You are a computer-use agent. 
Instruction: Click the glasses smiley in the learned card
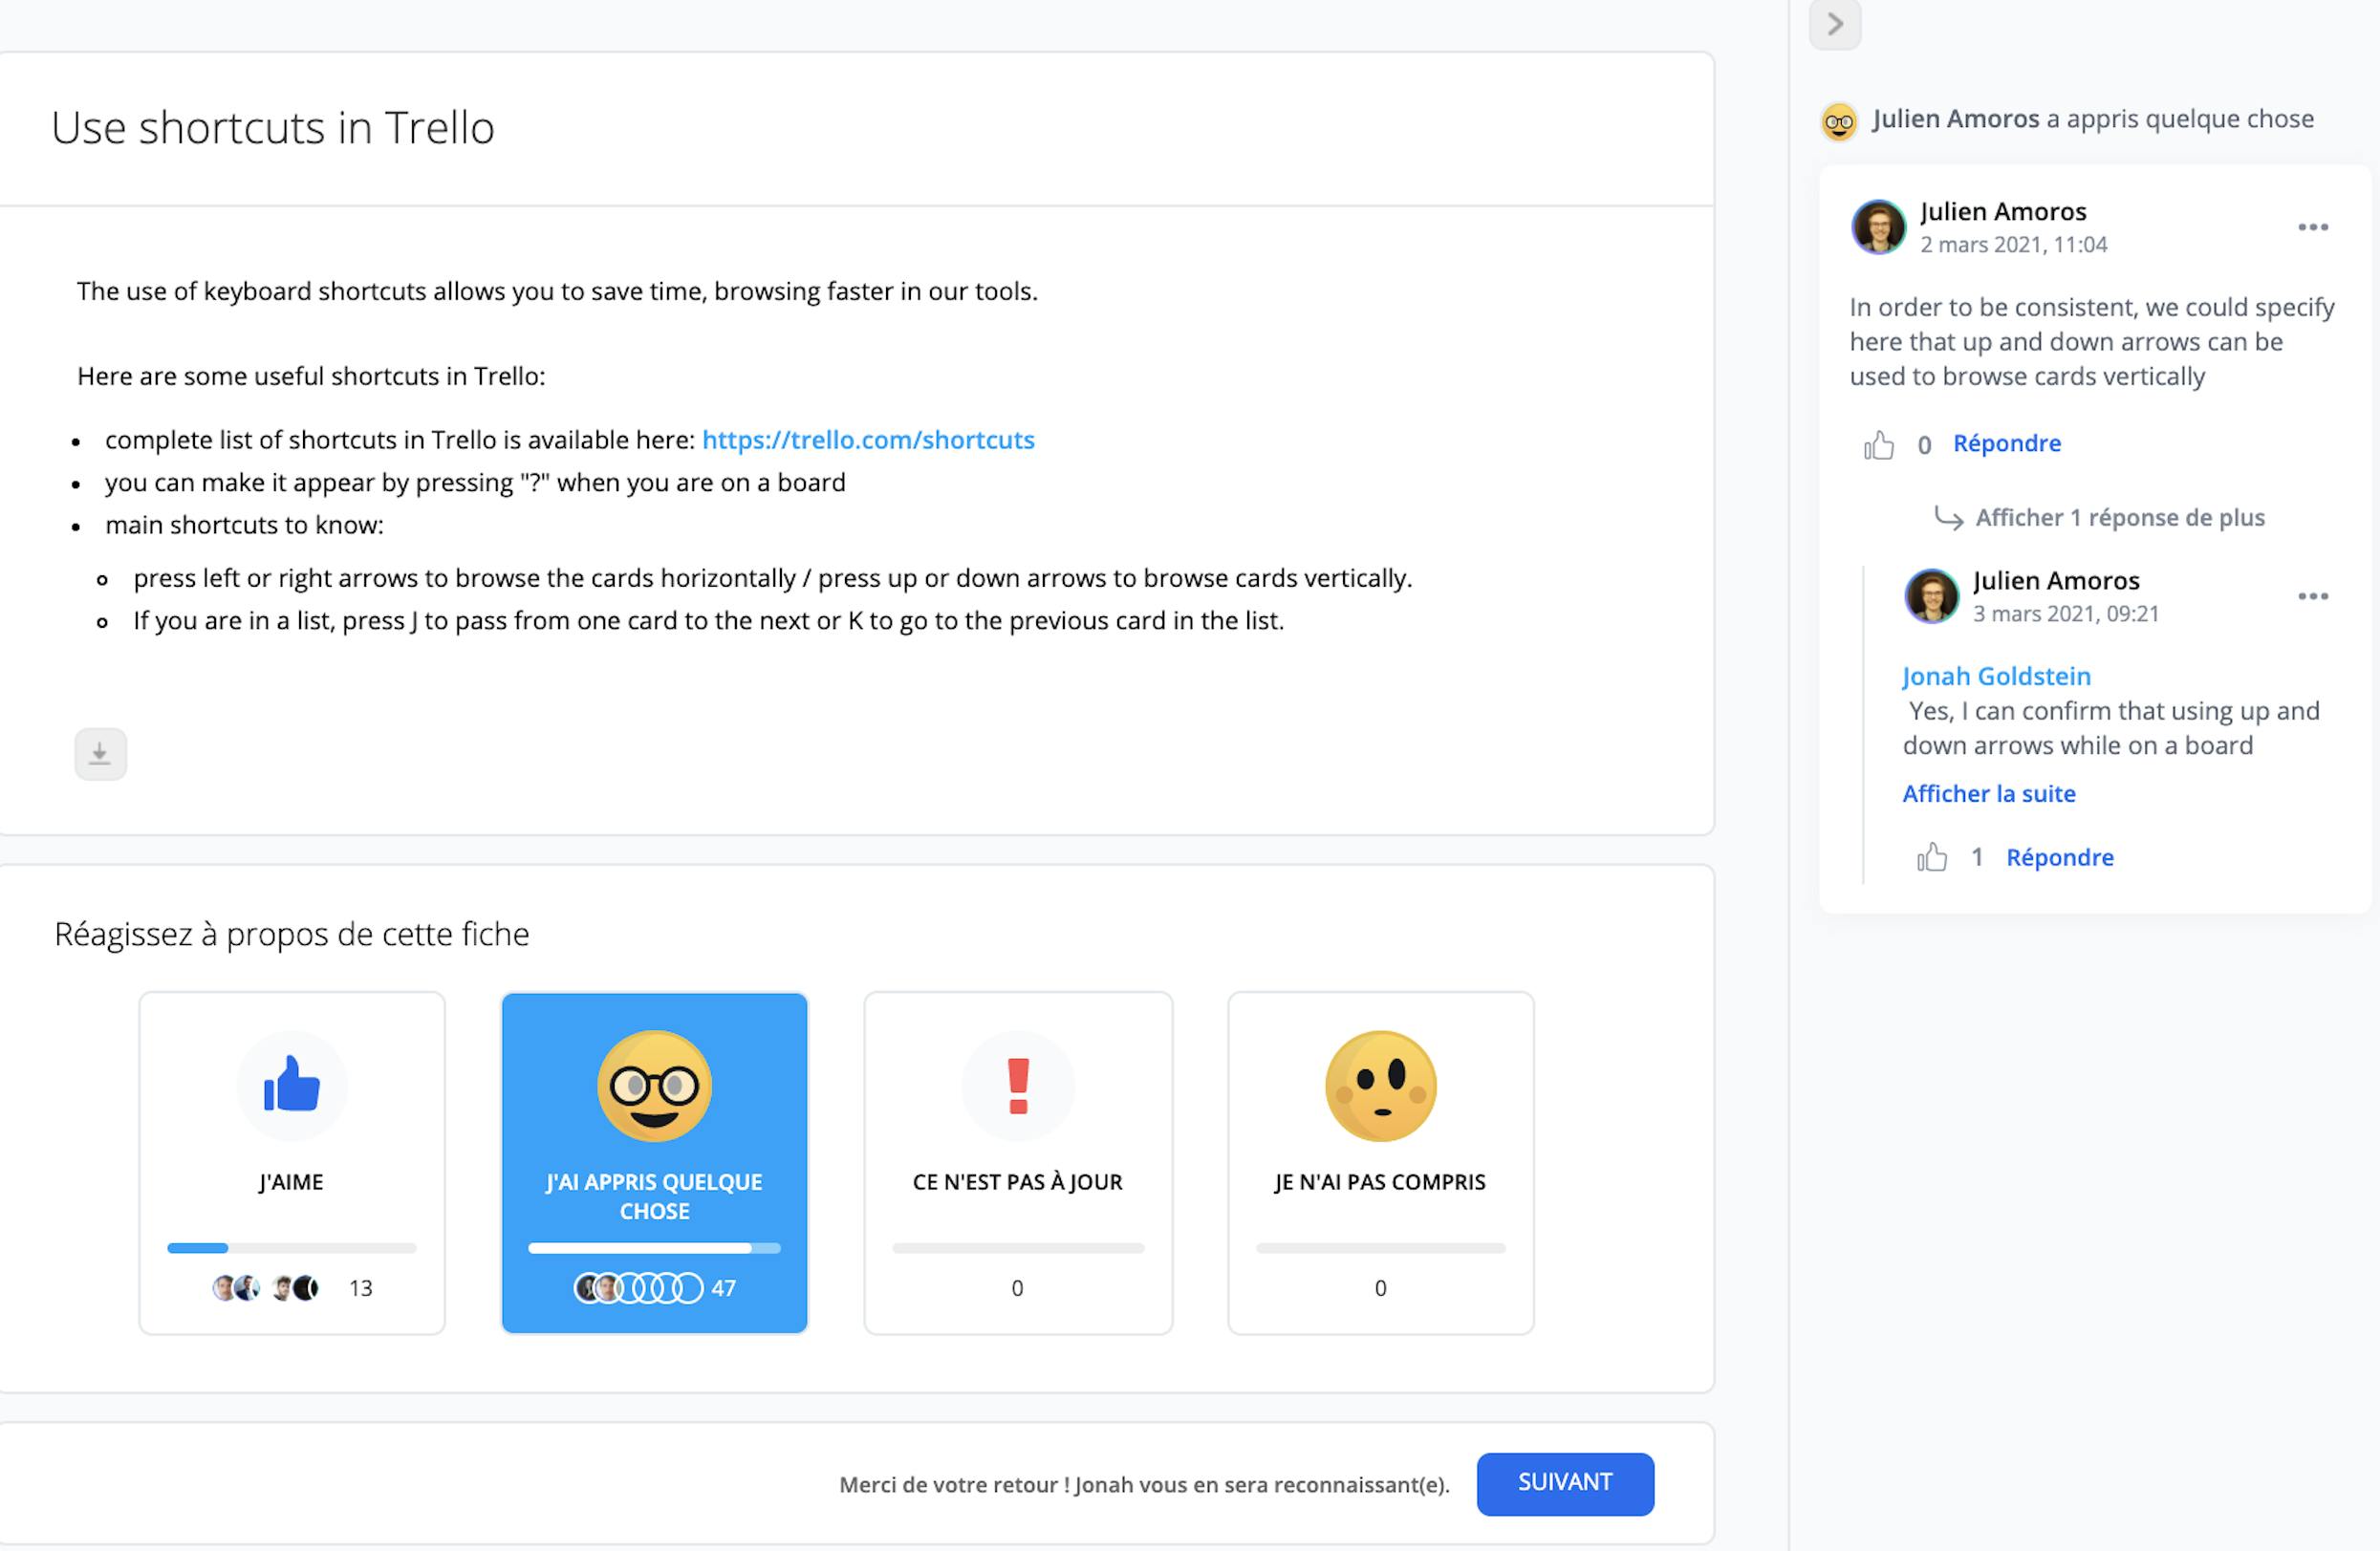[655, 1086]
